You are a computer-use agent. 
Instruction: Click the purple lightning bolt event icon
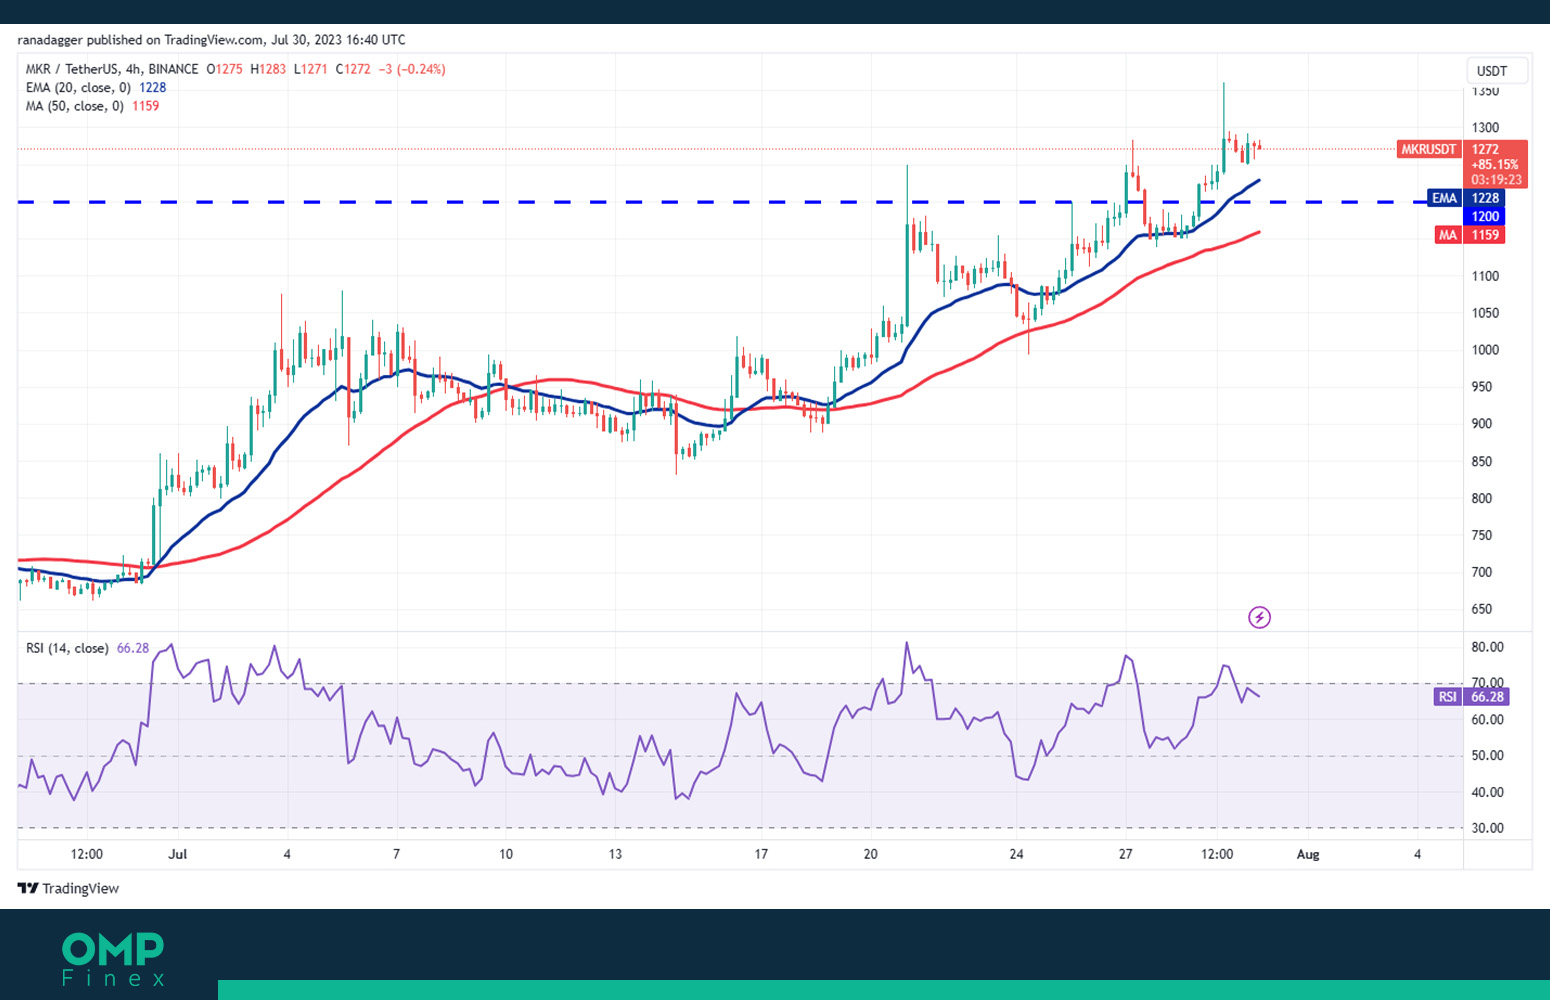pyautogui.click(x=1259, y=618)
